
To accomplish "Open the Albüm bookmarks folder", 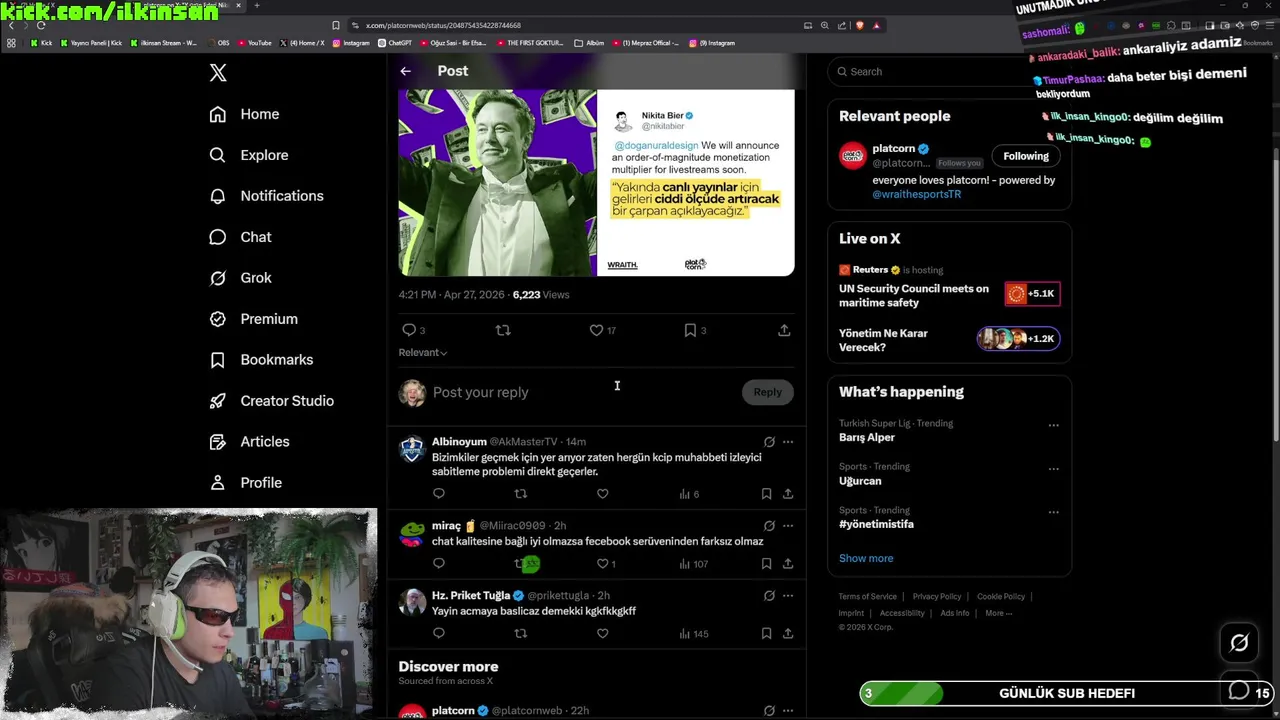I will pyautogui.click(x=589, y=43).
